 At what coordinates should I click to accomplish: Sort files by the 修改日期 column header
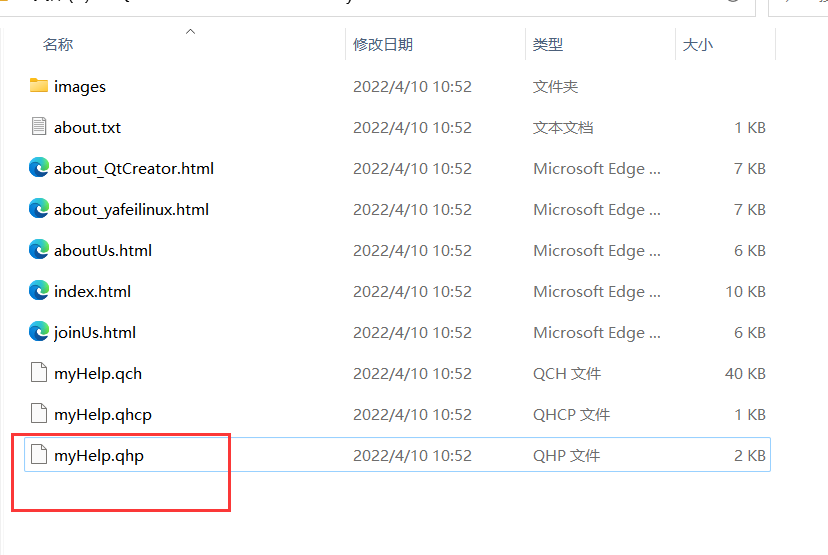pos(383,44)
